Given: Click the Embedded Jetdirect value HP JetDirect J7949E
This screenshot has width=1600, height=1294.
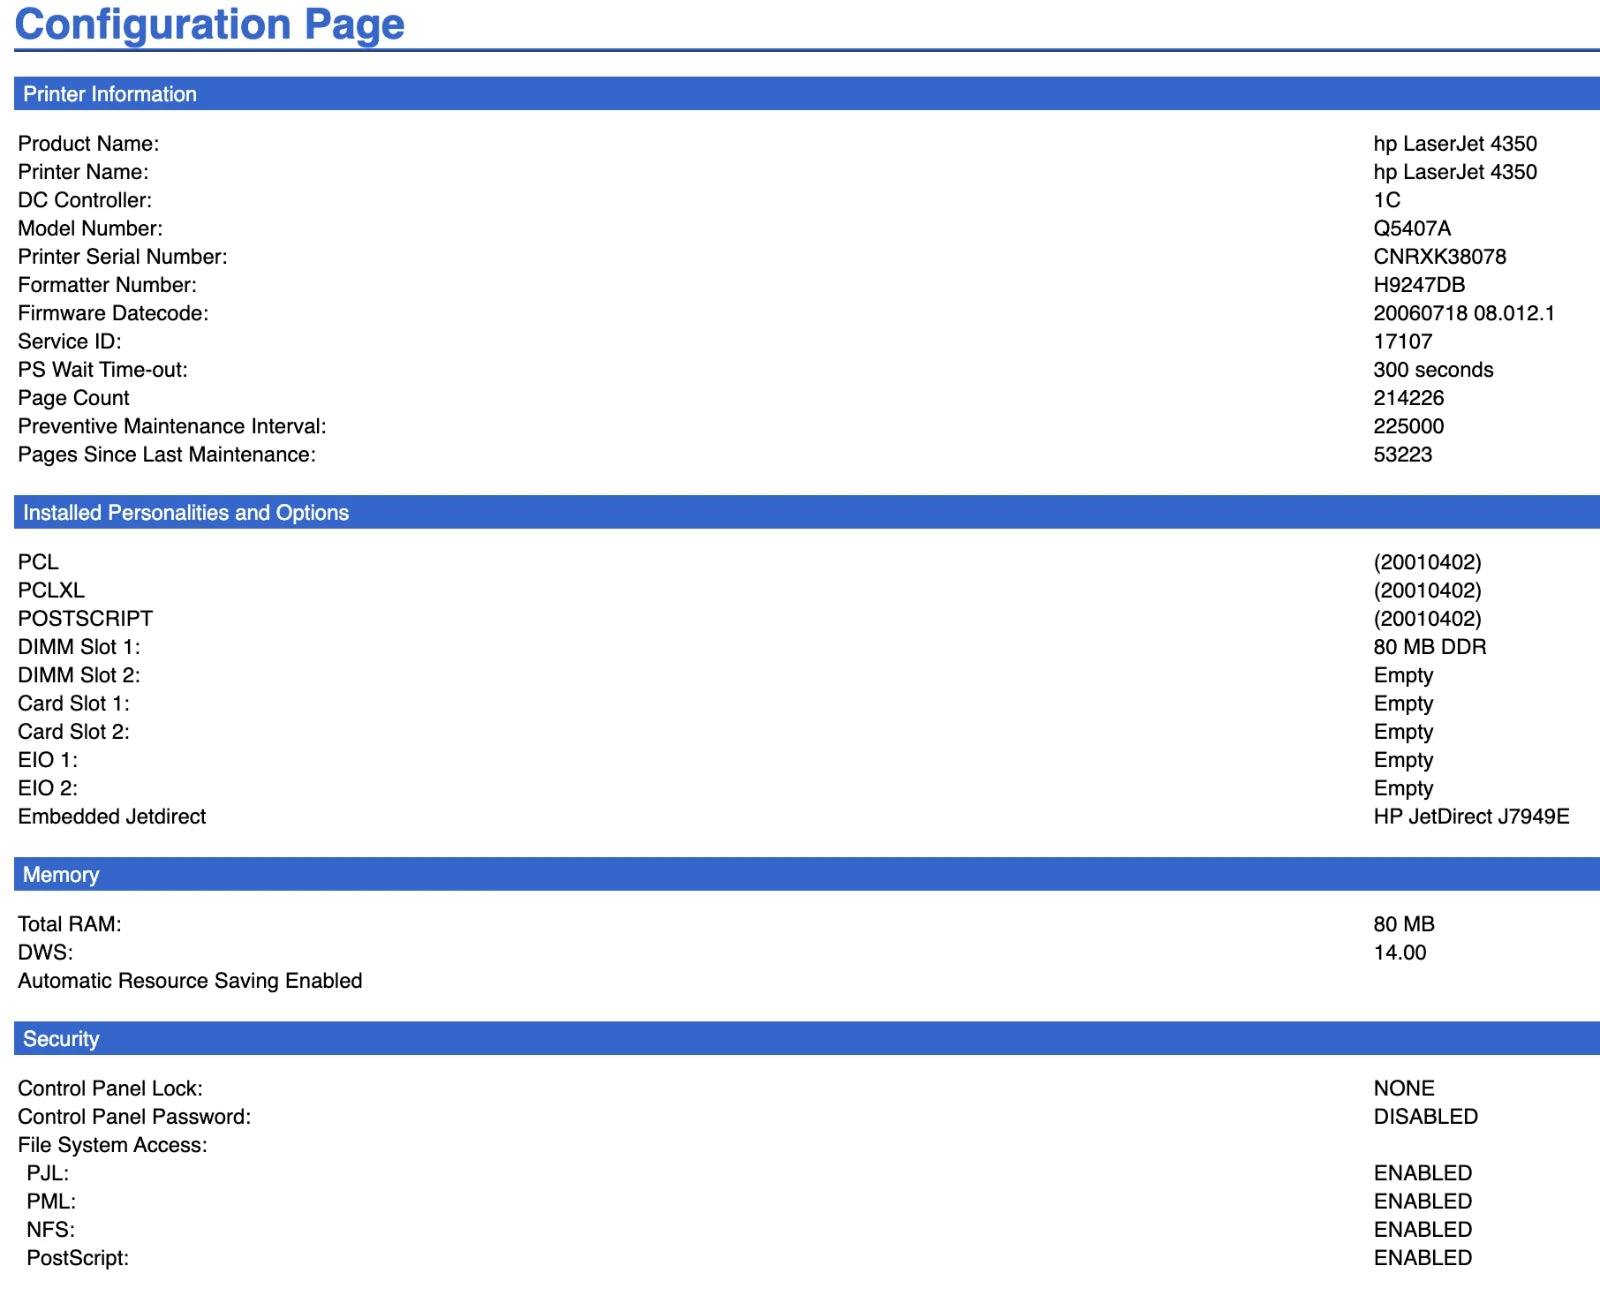Looking at the screenshot, I should pyautogui.click(x=1471, y=816).
